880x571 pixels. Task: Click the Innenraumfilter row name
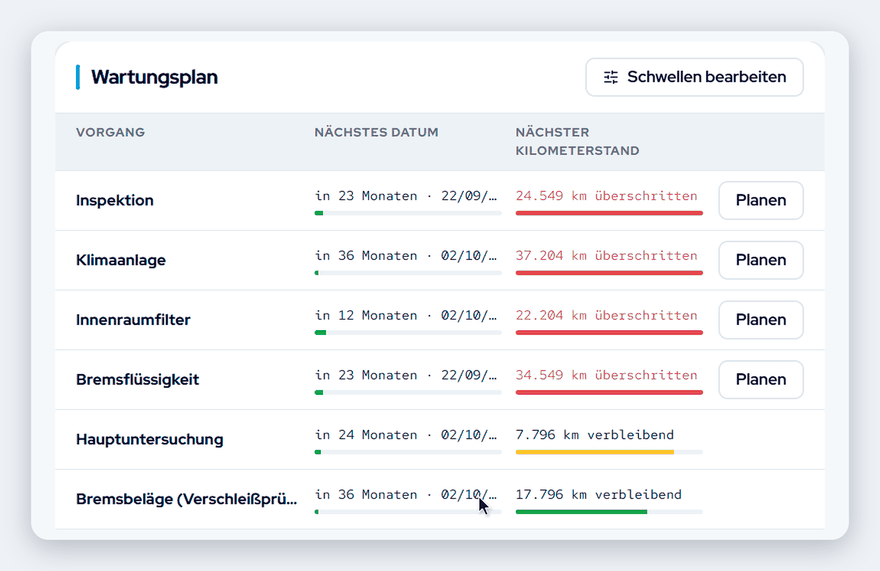click(x=133, y=320)
